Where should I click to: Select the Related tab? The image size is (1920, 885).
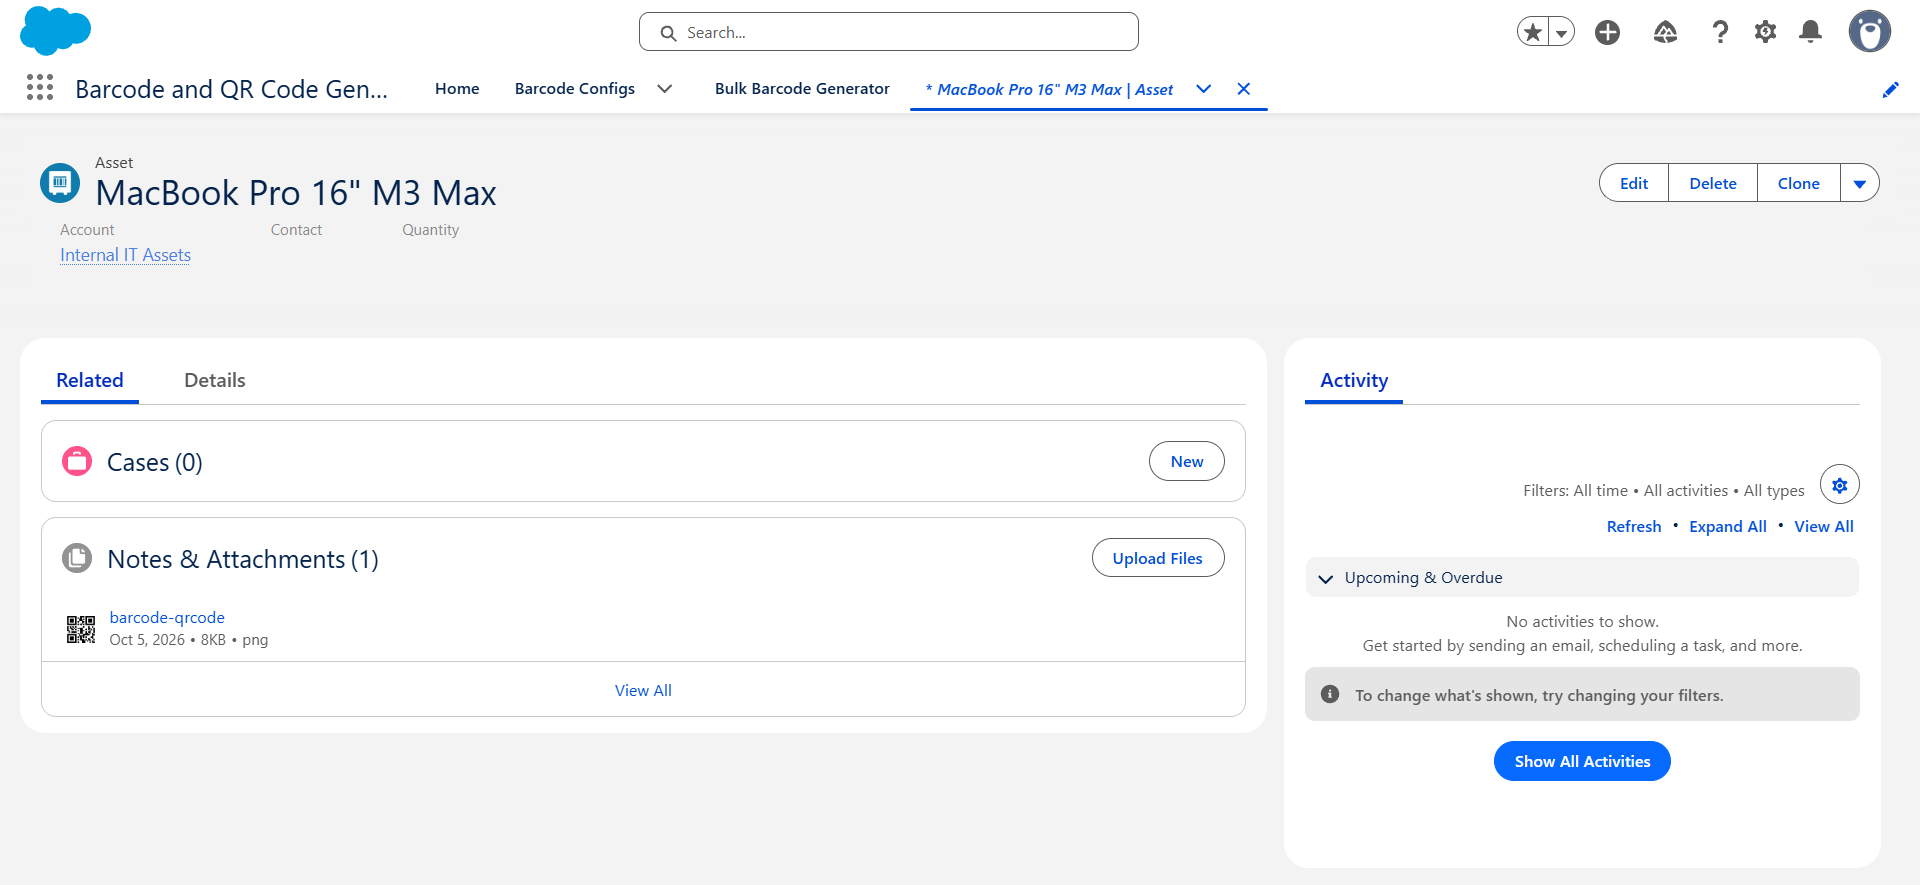tap(90, 380)
